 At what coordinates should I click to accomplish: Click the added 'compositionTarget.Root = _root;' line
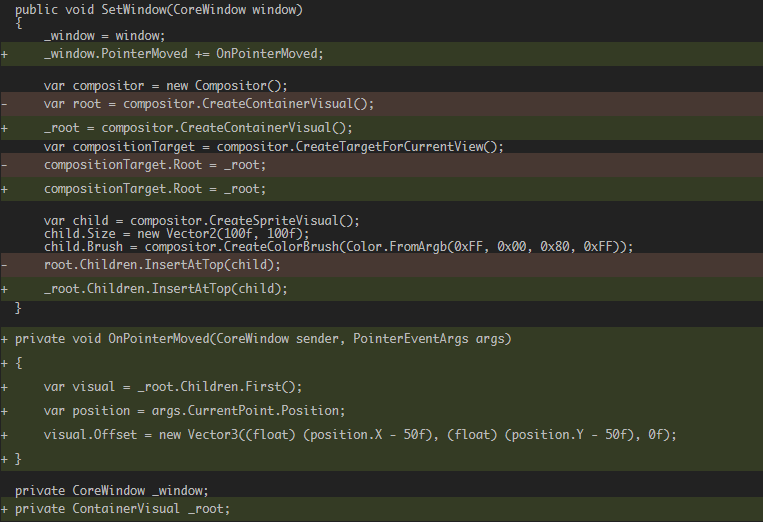382,189
